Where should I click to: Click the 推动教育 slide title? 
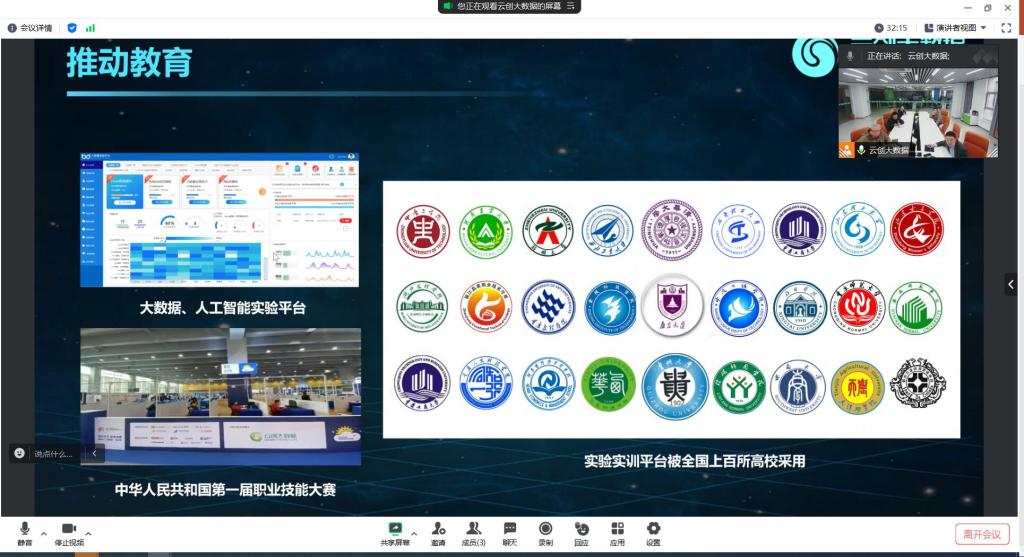129,63
